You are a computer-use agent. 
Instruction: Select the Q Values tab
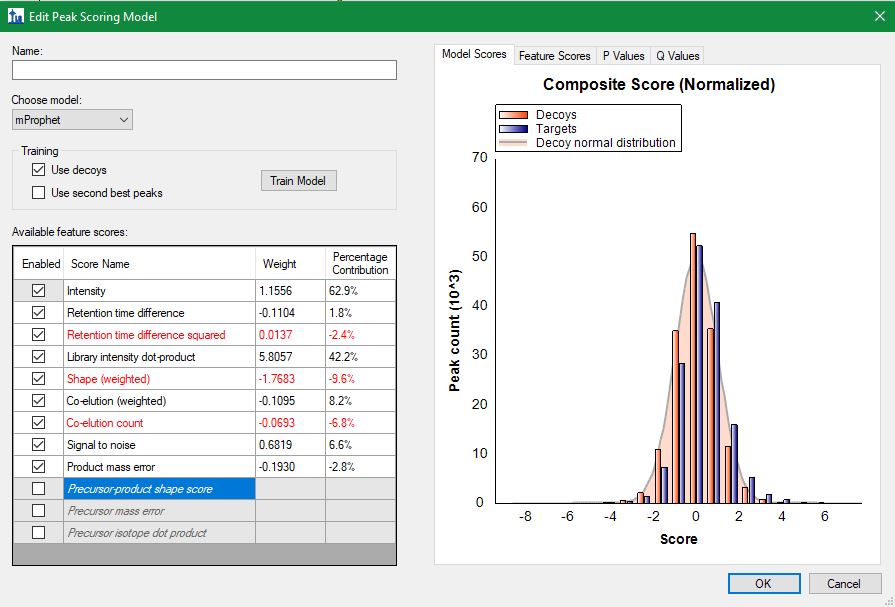coord(677,56)
